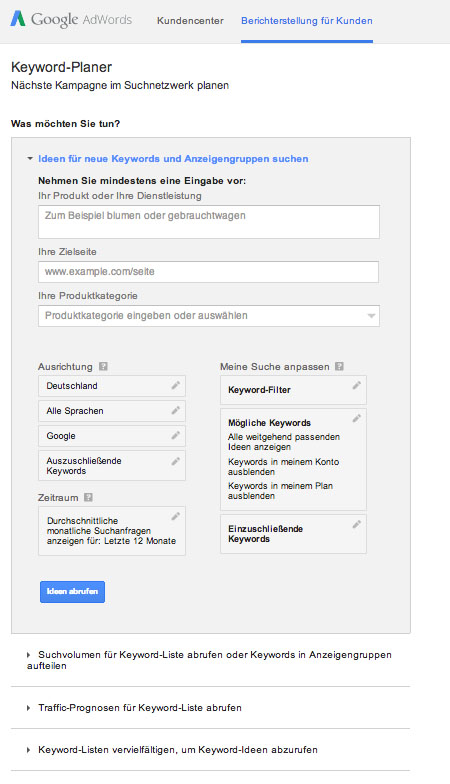Open Keyword-Filter edit pencil icon

(x=356, y=385)
